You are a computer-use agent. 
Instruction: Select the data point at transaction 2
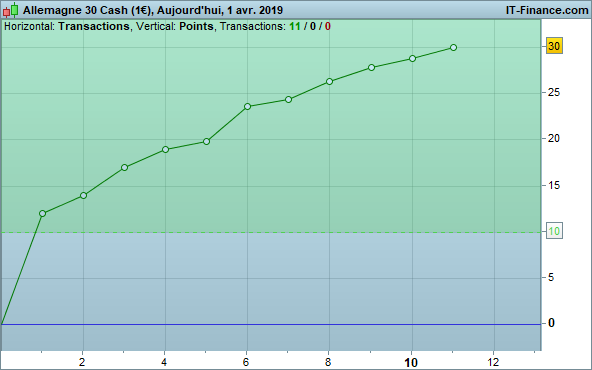83,196
